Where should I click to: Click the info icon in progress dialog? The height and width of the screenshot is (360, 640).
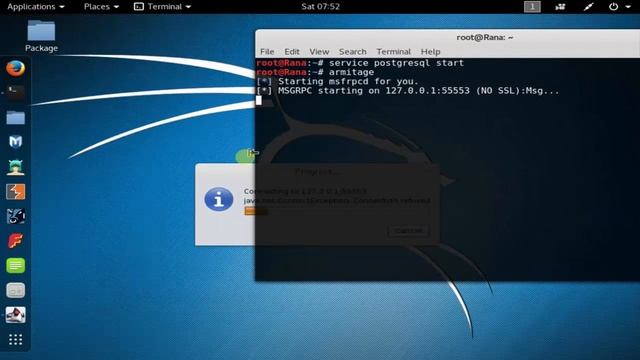point(219,199)
